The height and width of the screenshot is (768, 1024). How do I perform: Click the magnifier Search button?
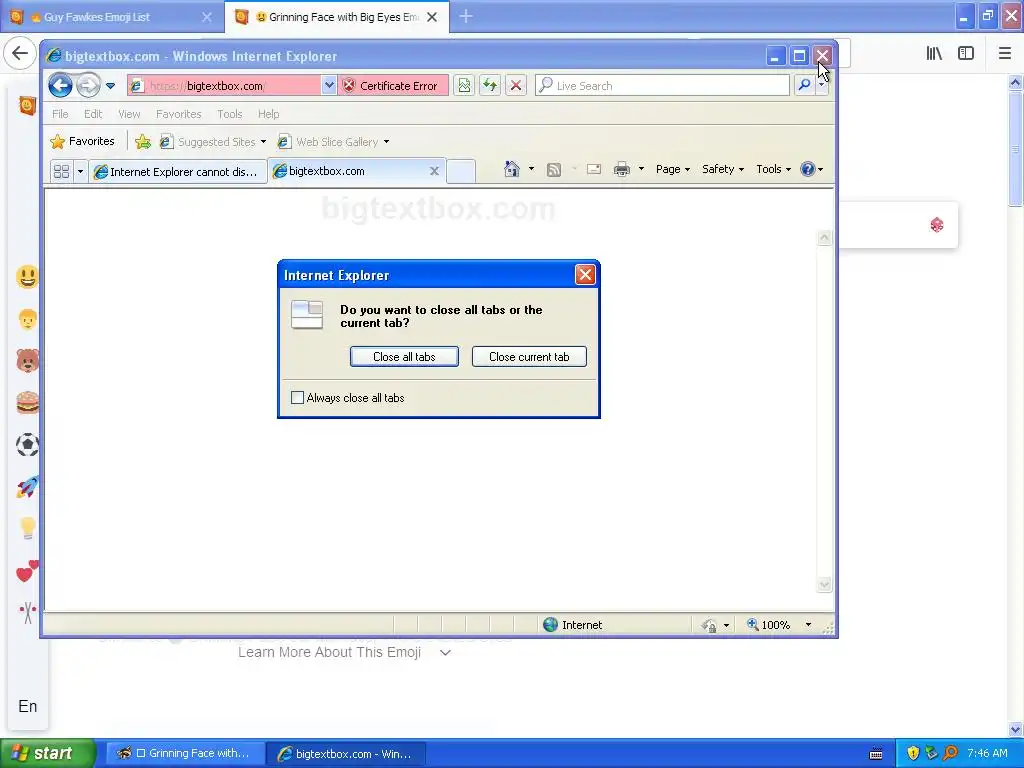click(805, 85)
